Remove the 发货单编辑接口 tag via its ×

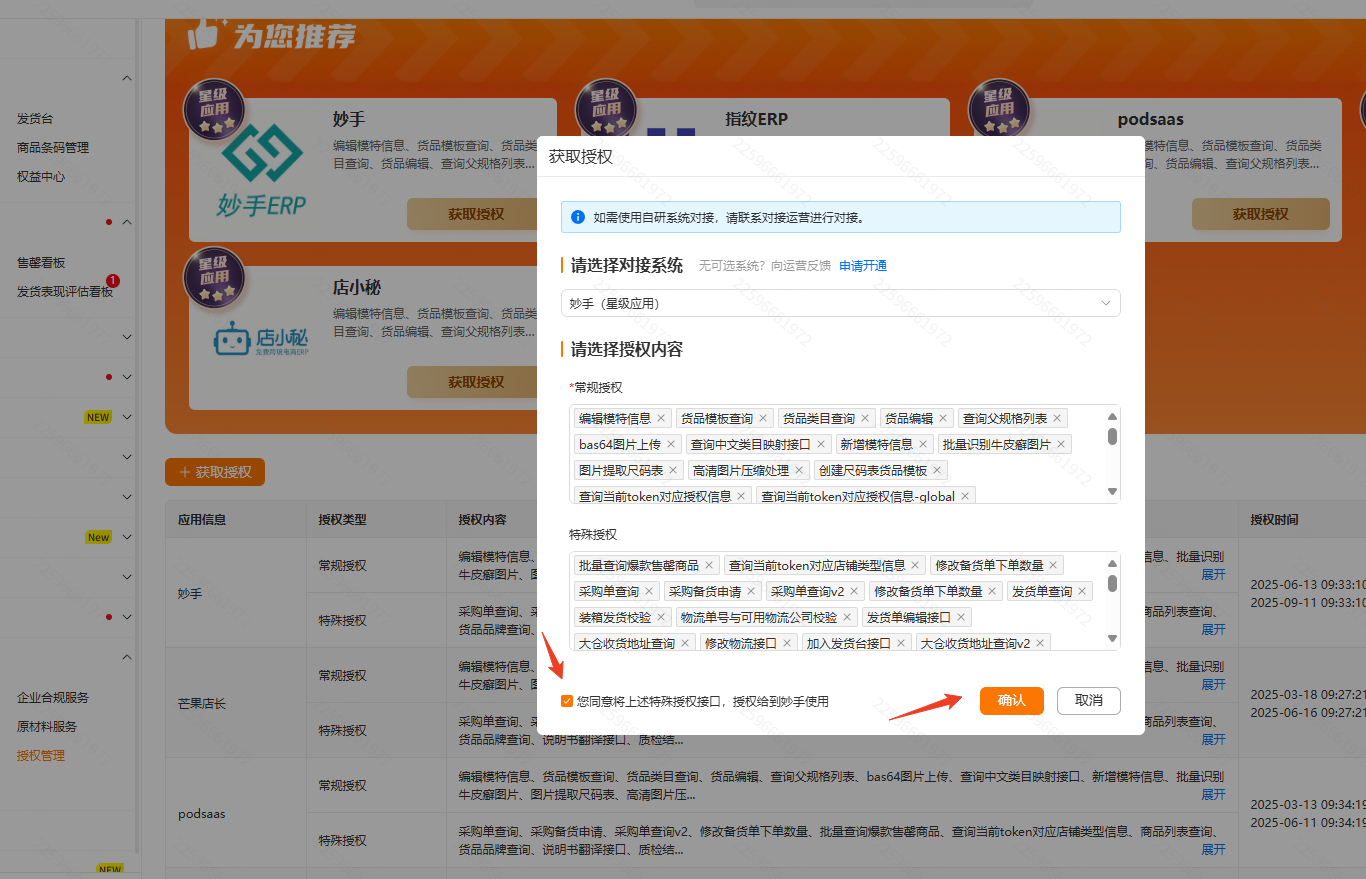pos(961,617)
